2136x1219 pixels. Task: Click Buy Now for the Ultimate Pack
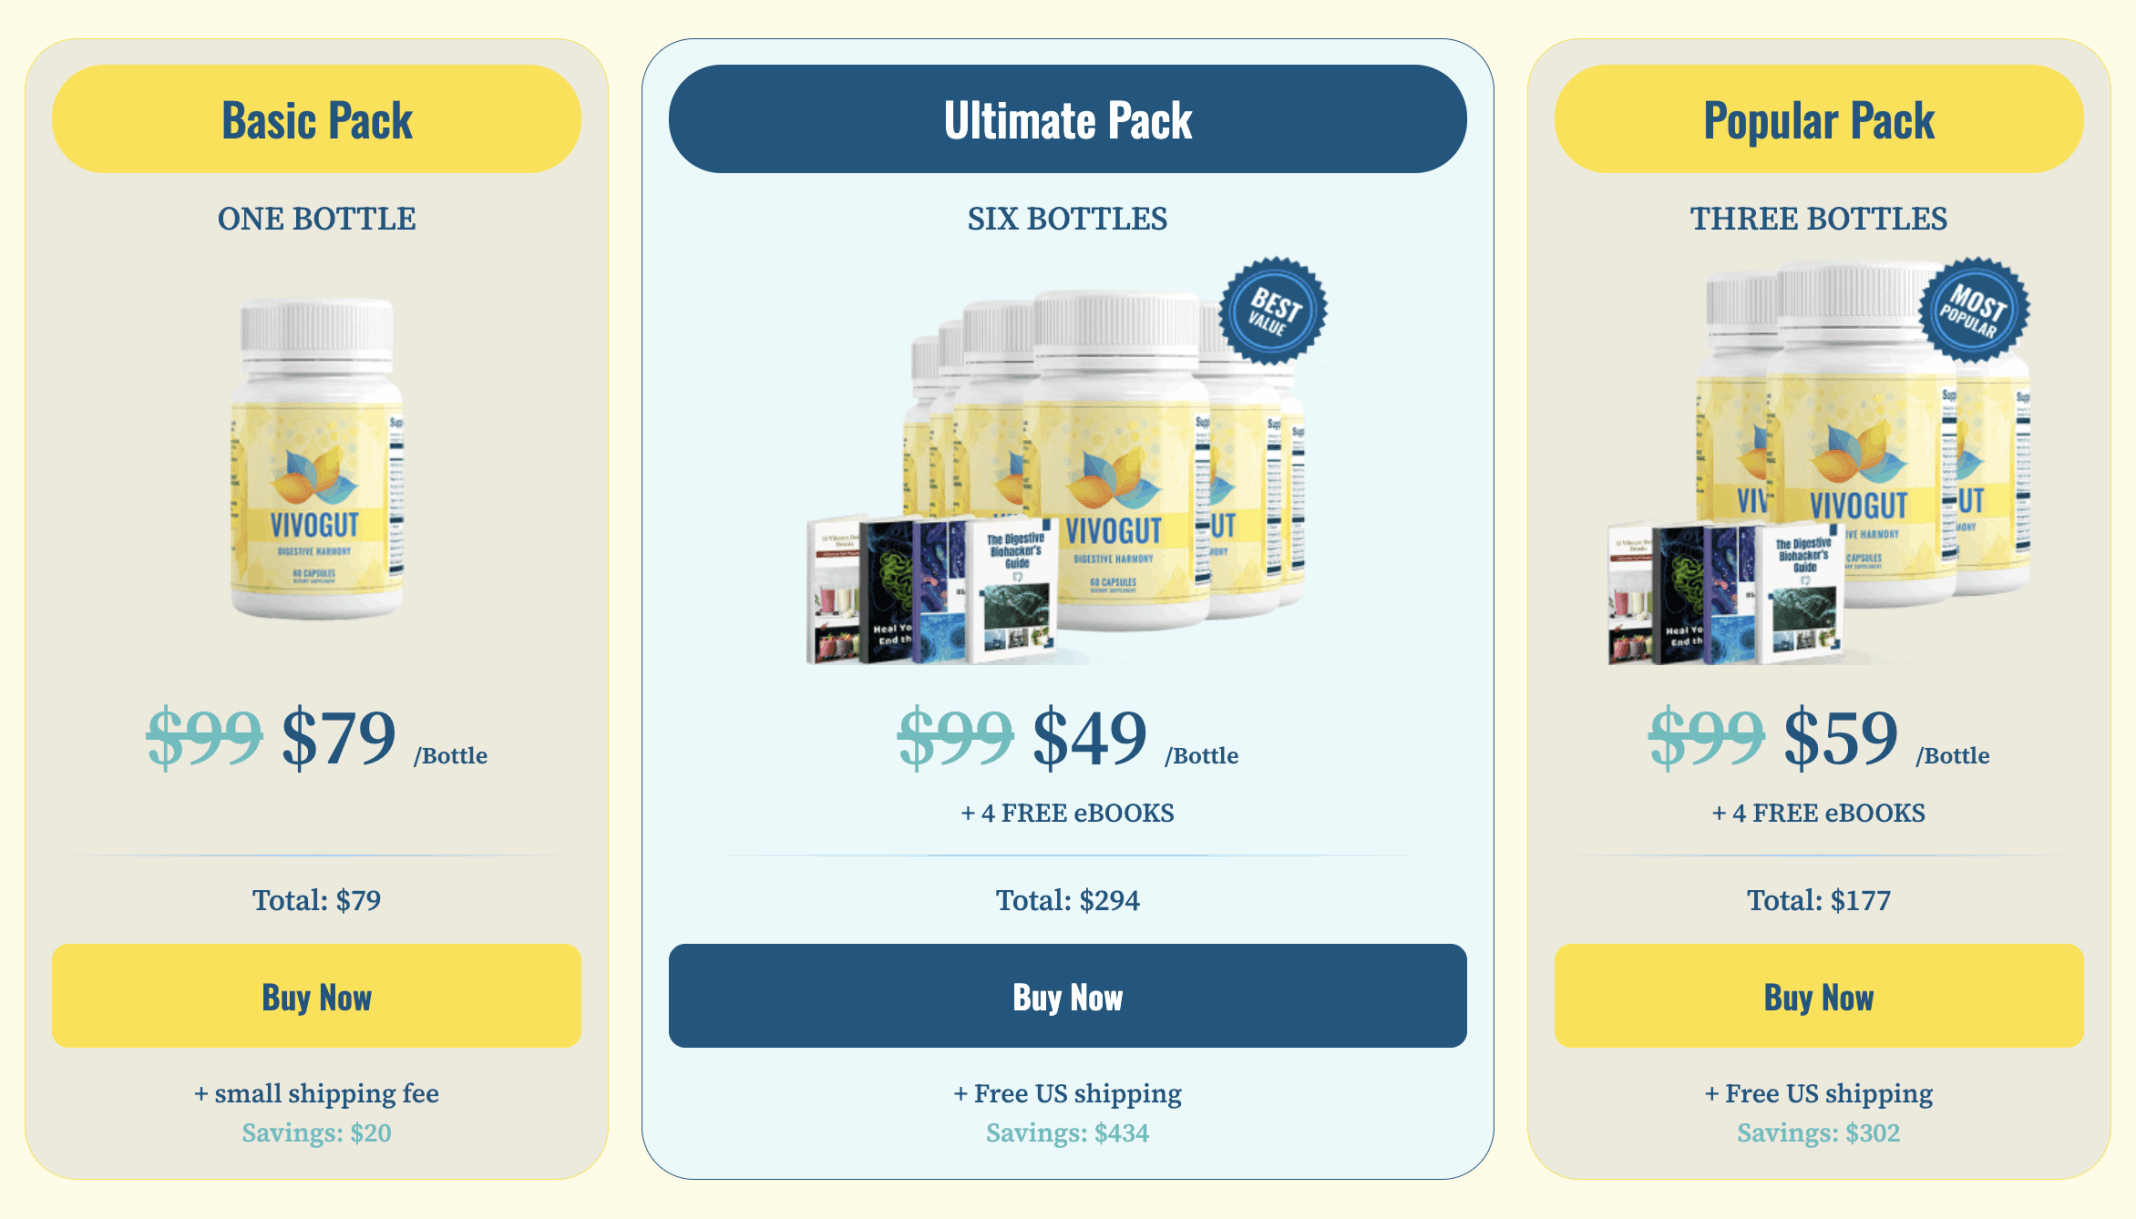[x=1066, y=996]
